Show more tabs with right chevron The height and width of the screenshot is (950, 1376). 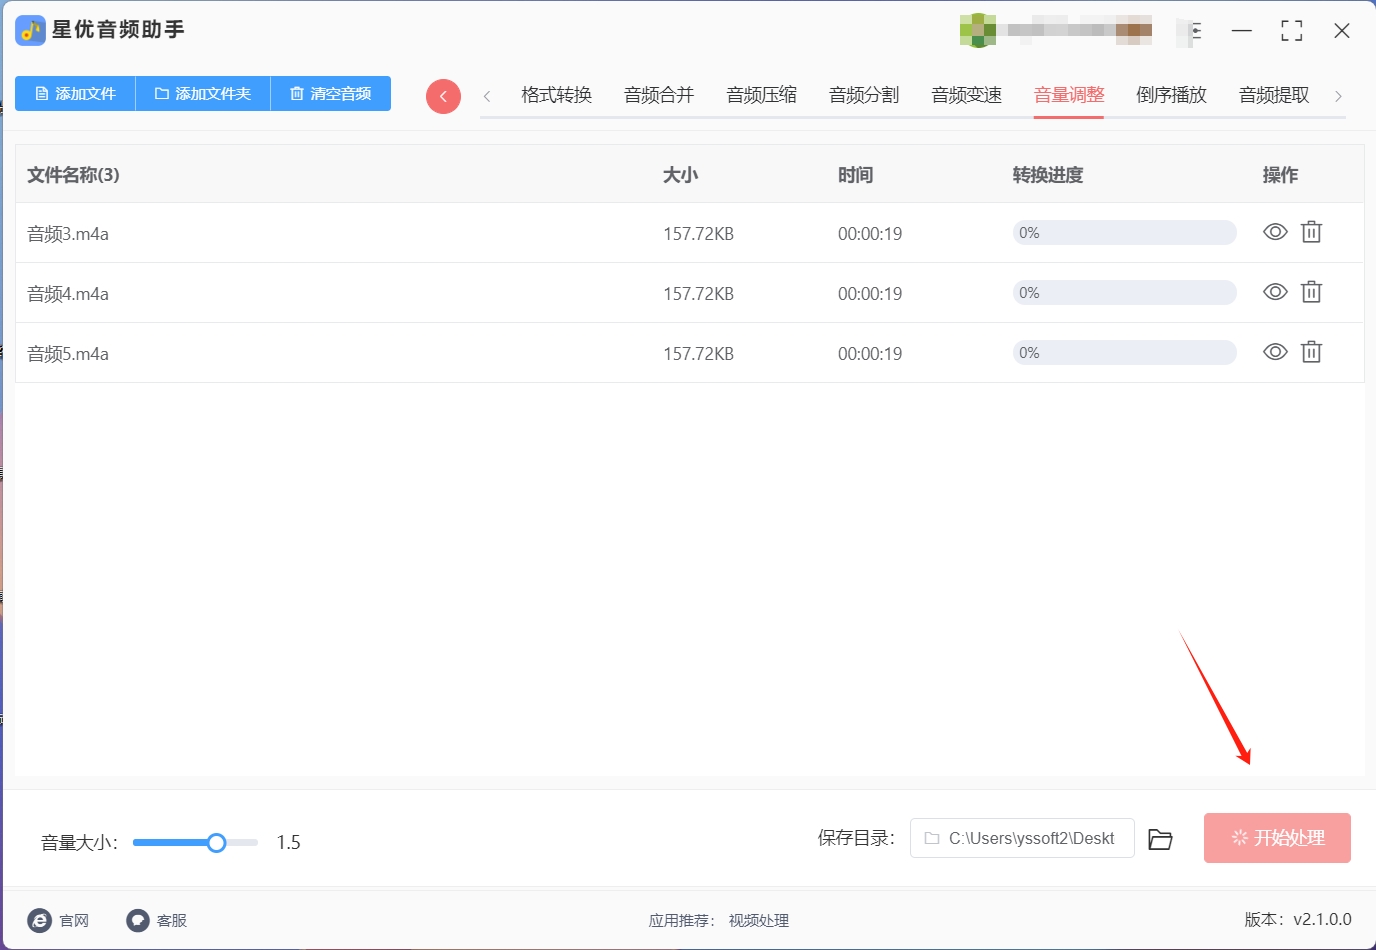coord(1338,96)
